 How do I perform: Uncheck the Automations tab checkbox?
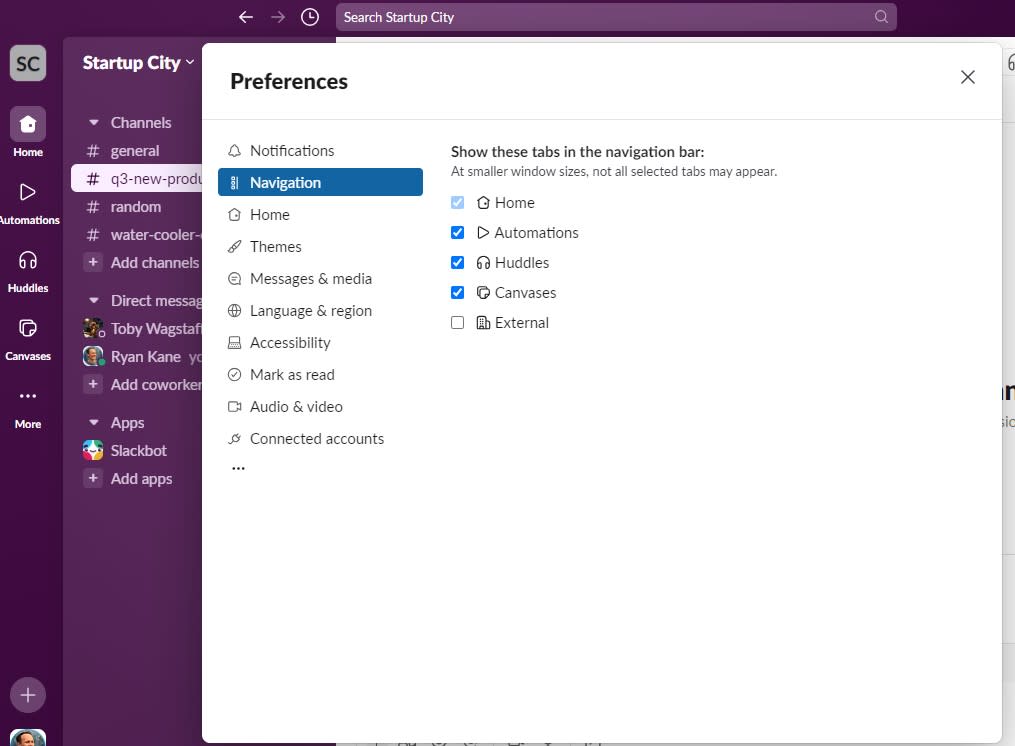tap(458, 232)
